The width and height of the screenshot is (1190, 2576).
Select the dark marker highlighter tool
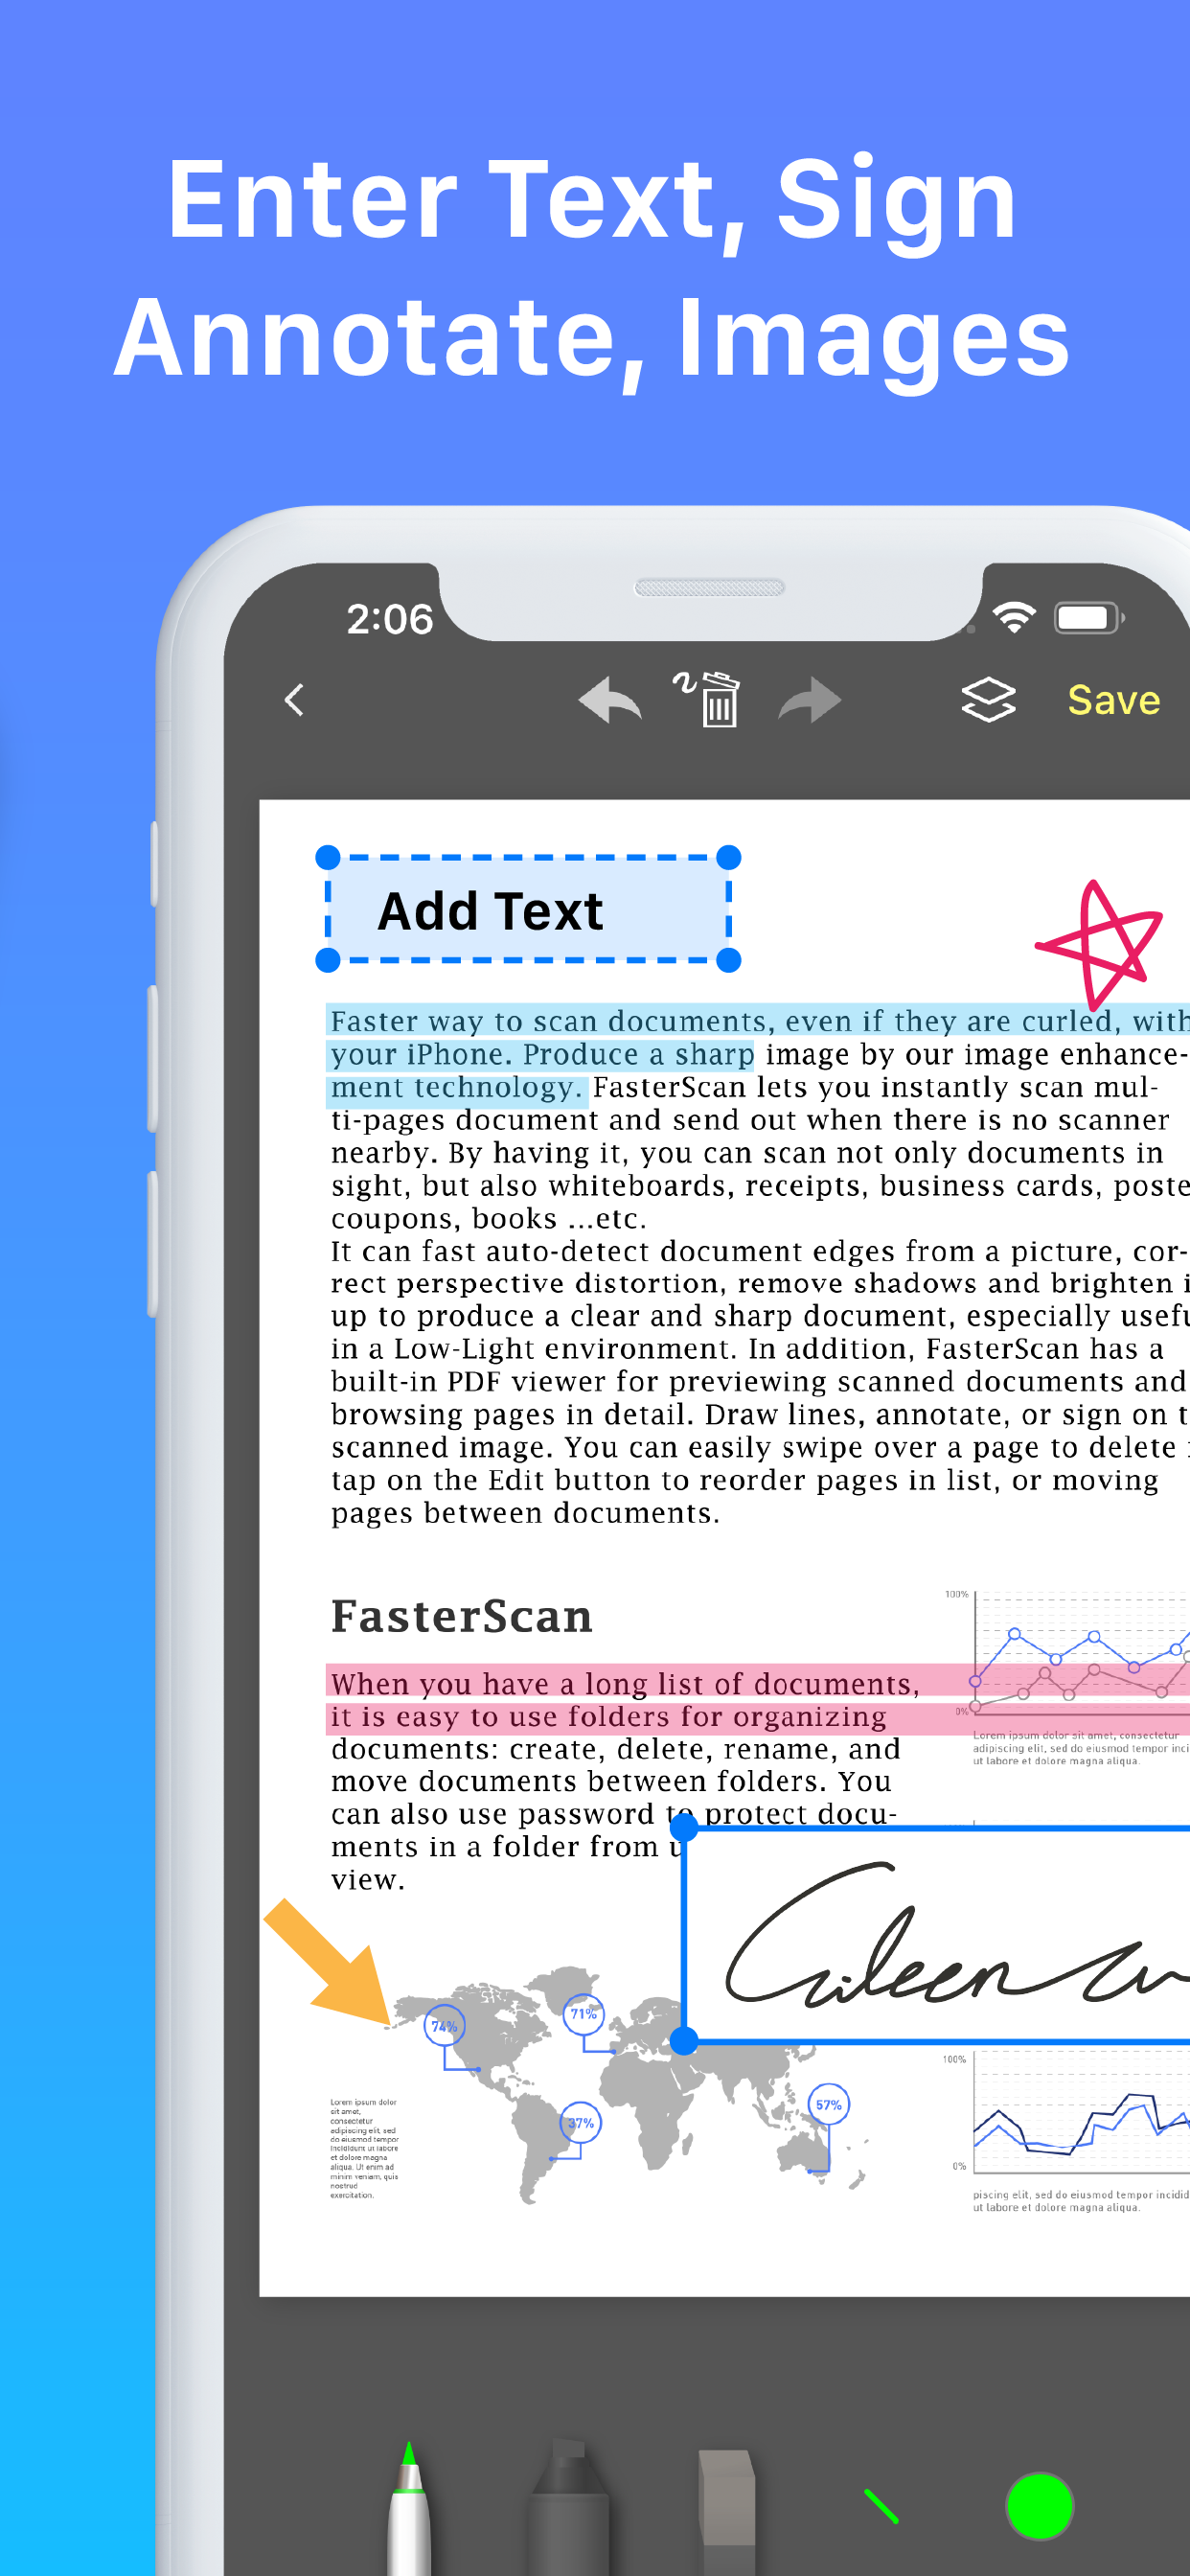pos(569,2508)
